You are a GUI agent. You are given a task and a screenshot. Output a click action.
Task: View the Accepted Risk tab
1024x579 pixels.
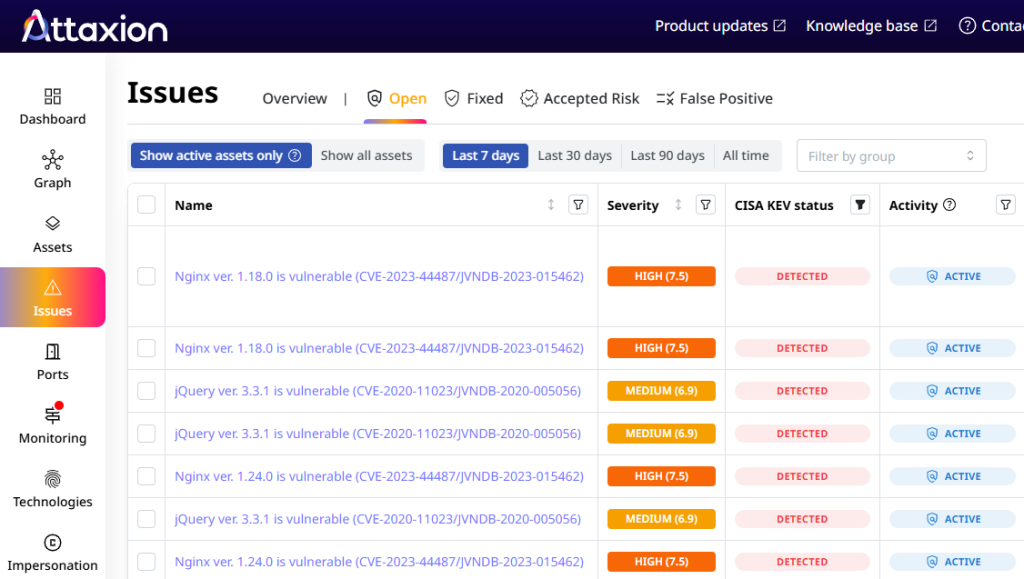point(580,98)
